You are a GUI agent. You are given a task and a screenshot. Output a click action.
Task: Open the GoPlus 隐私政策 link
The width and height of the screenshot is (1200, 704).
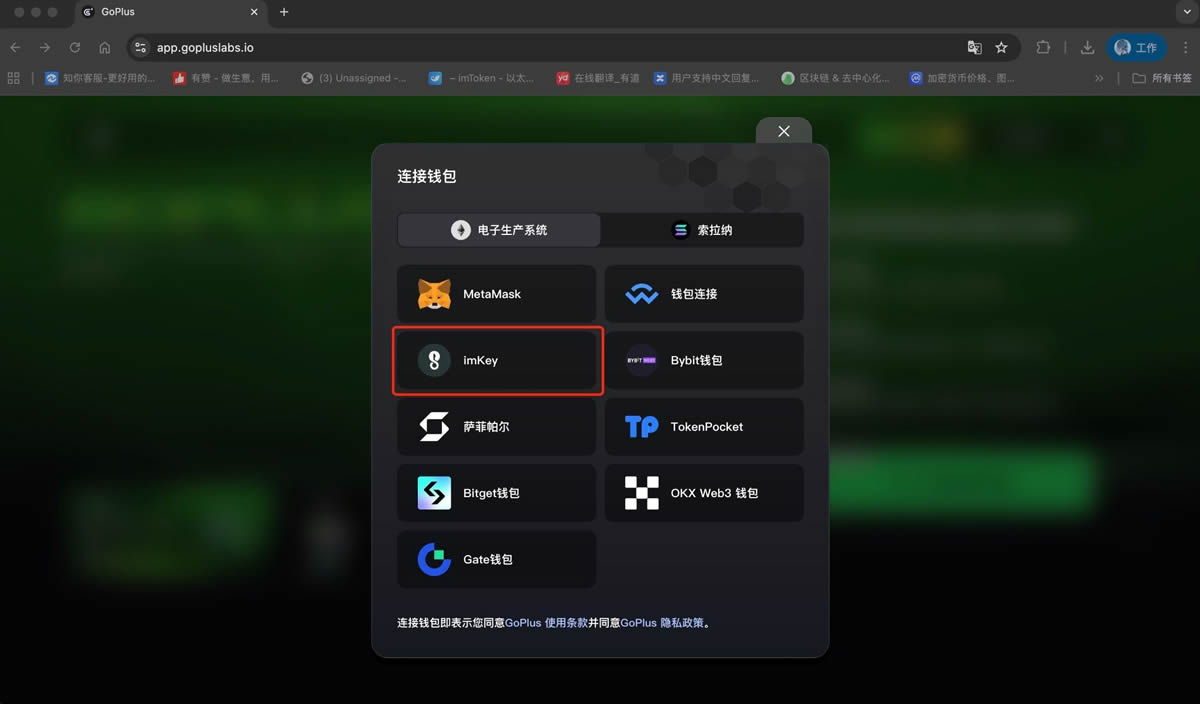pos(662,623)
